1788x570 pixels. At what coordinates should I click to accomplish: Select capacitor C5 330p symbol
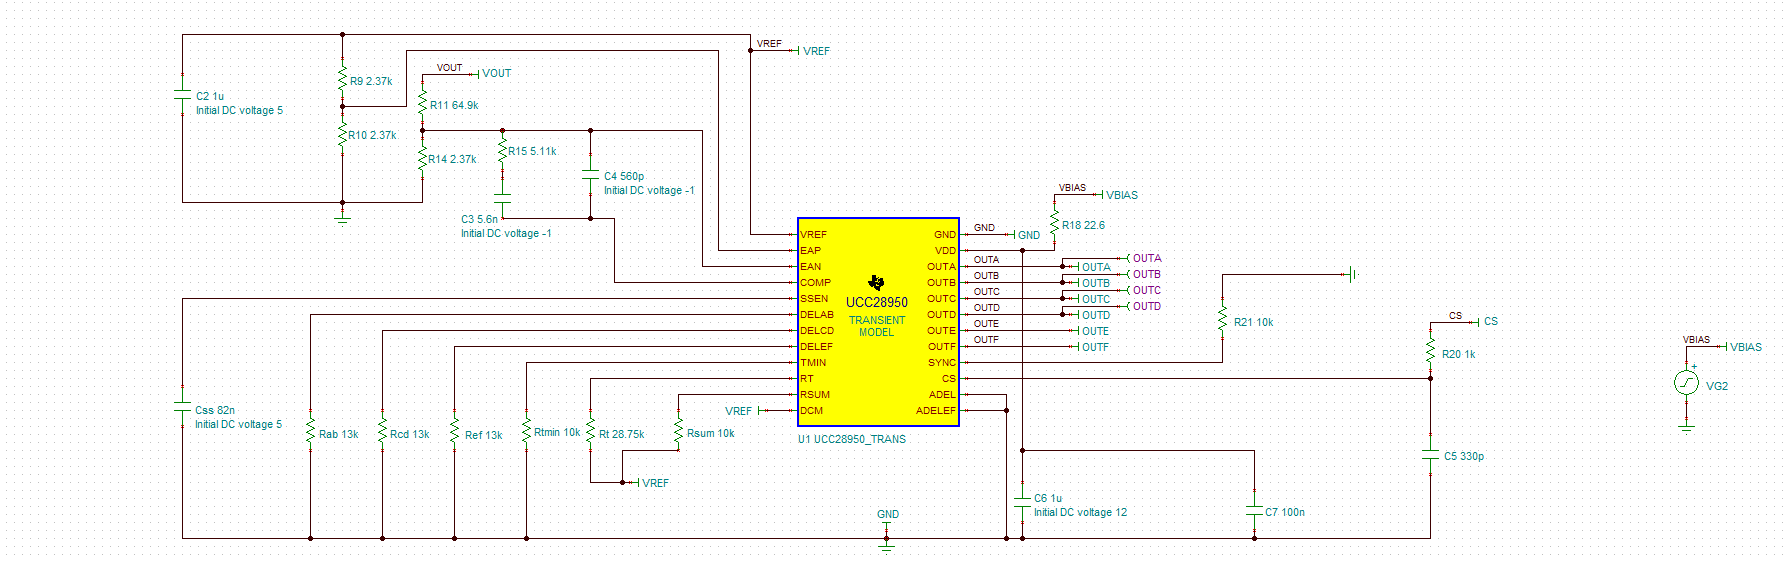pos(1430,455)
